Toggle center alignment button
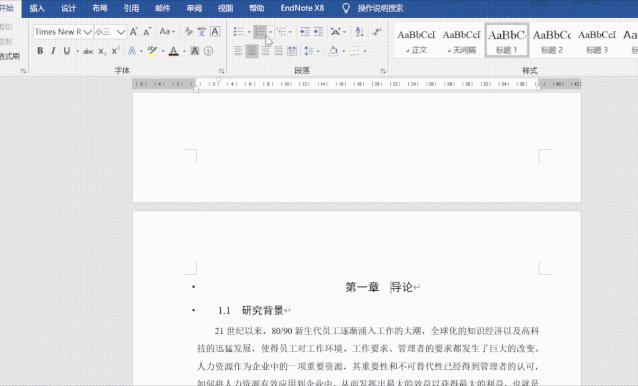Screen dimensions: 638x386 (252, 51)
